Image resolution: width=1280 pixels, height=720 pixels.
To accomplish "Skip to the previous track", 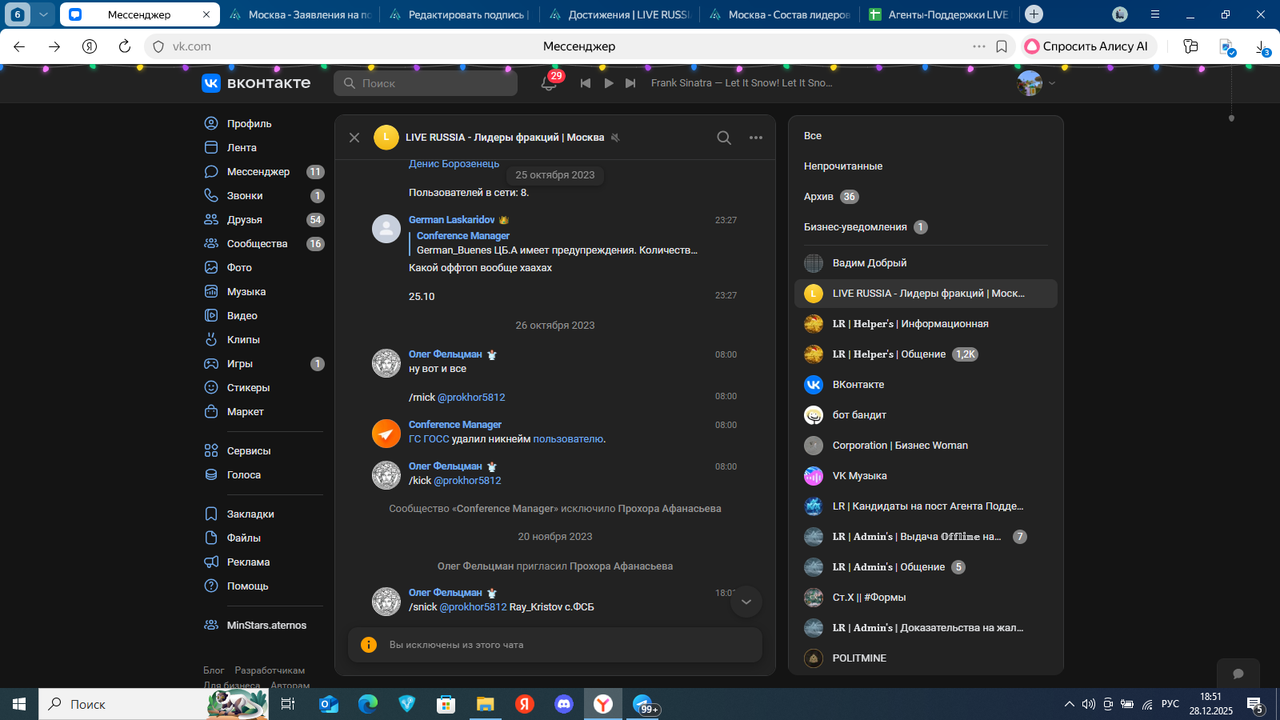I will tap(586, 83).
